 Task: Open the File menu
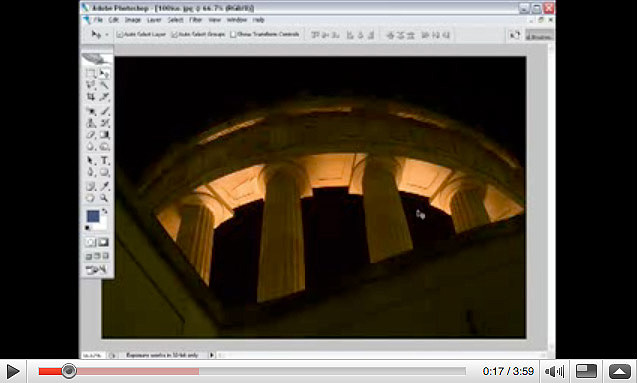98,20
